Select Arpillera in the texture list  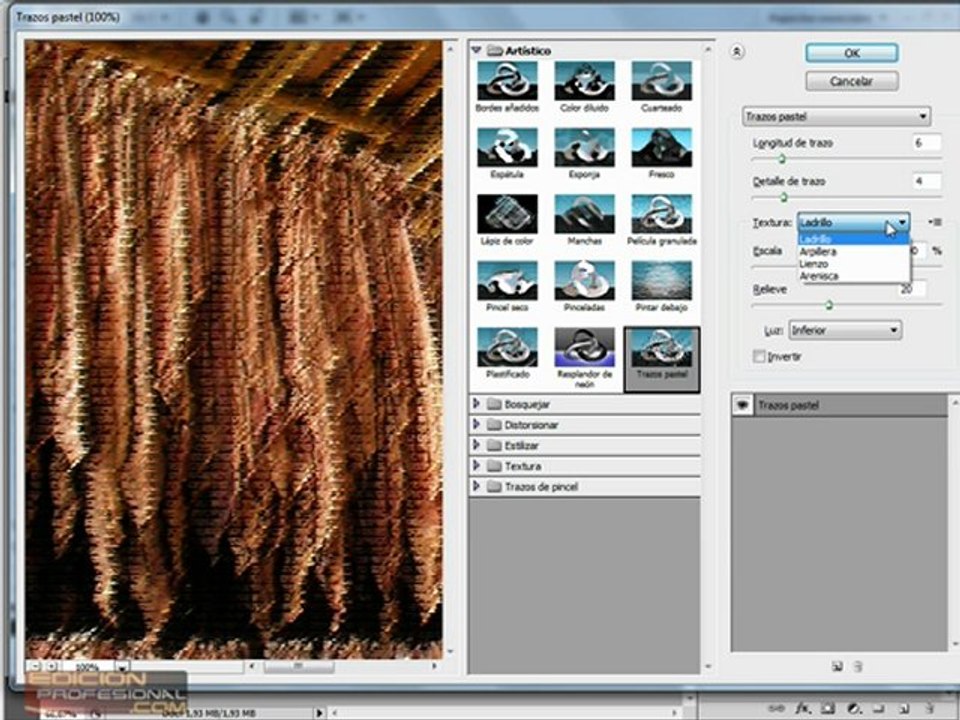pyautogui.click(x=853, y=252)
